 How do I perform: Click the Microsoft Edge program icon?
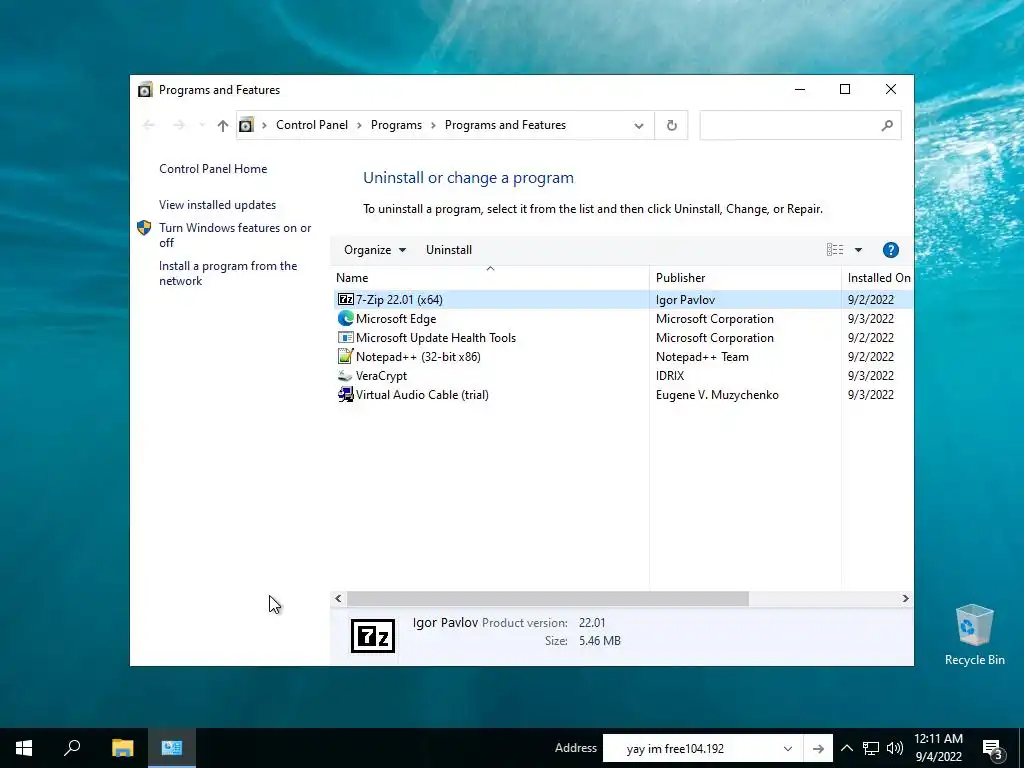click(x=345, y=319)
